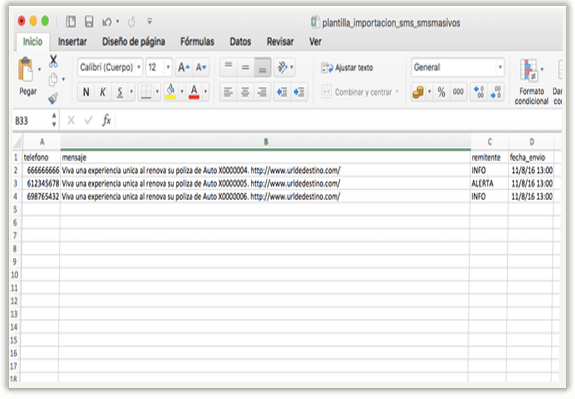Click the confirm entry checkmark in formula bar
Viewport: 575px width, 399px height.
pos(88,120)
